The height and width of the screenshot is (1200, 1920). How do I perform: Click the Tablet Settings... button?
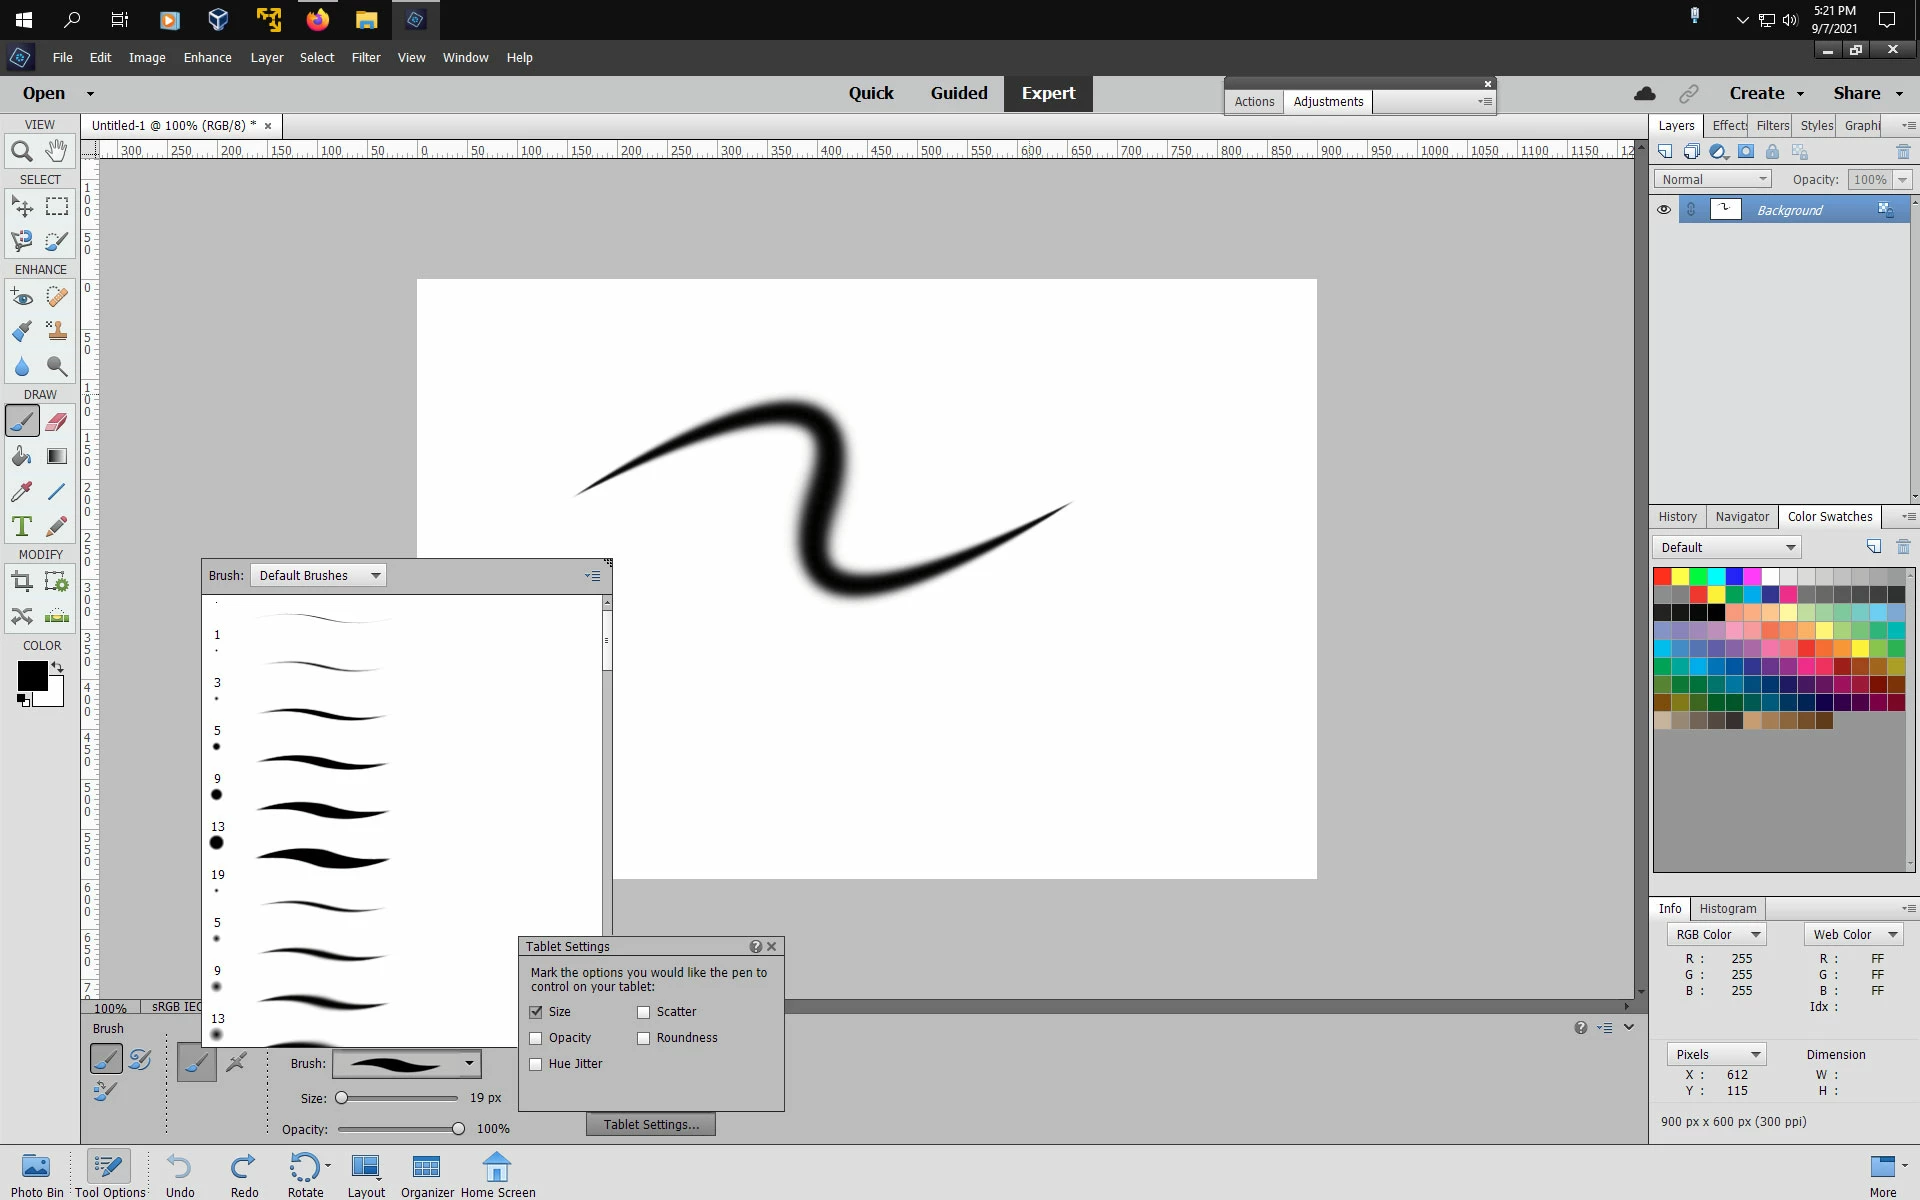click(650, 1124)
